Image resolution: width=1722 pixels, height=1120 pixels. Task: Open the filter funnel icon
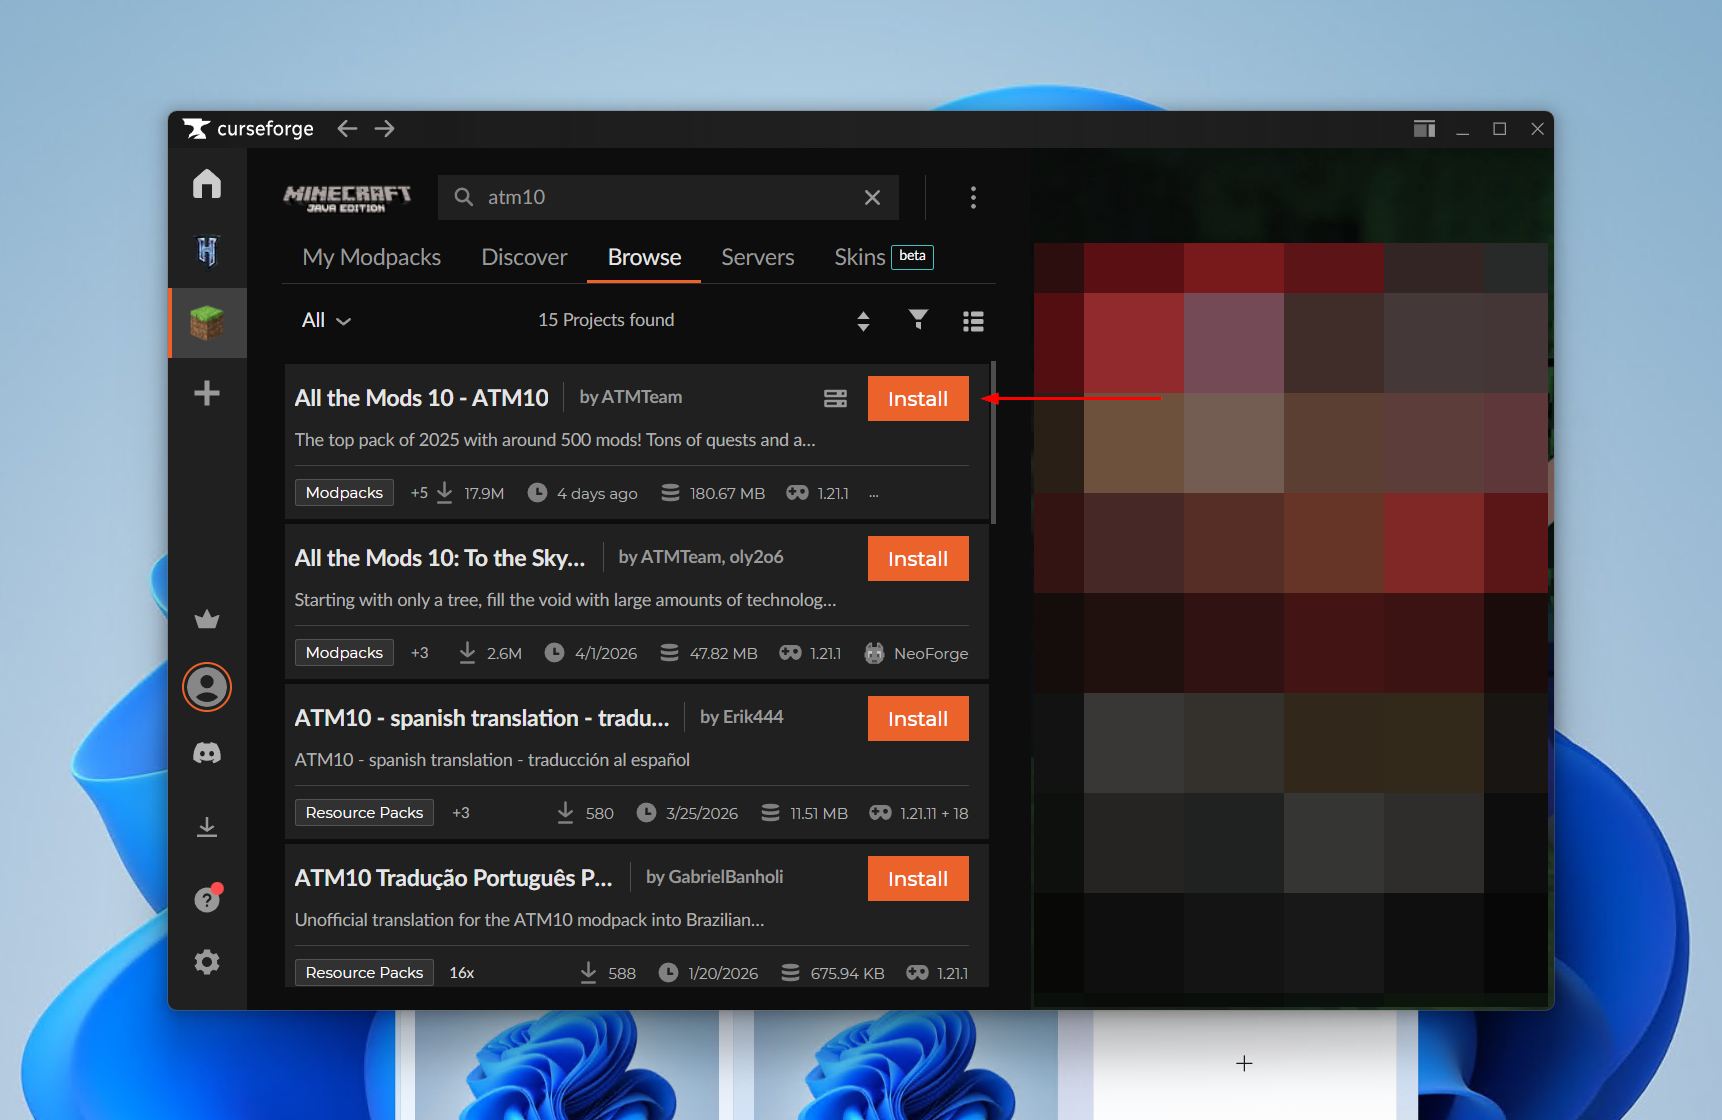(918, 320)
